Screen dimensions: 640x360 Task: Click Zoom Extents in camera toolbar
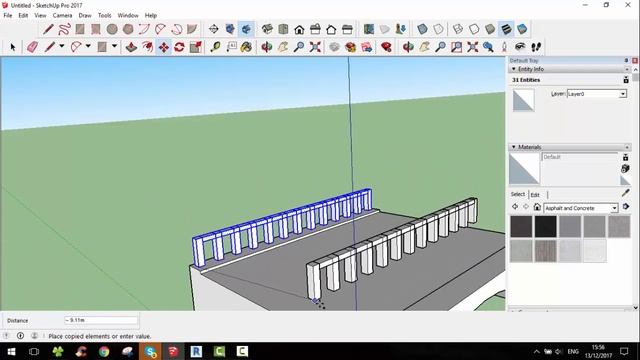tap(473, 47)
